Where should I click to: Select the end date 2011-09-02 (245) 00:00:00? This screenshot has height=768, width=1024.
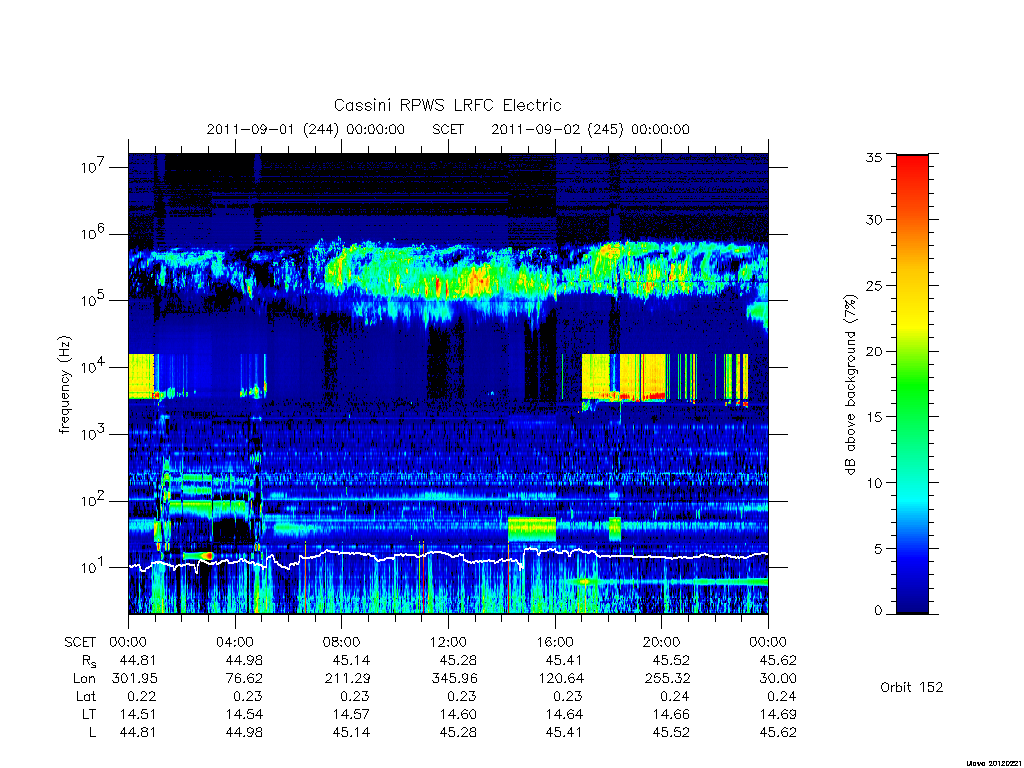point(590,129)
